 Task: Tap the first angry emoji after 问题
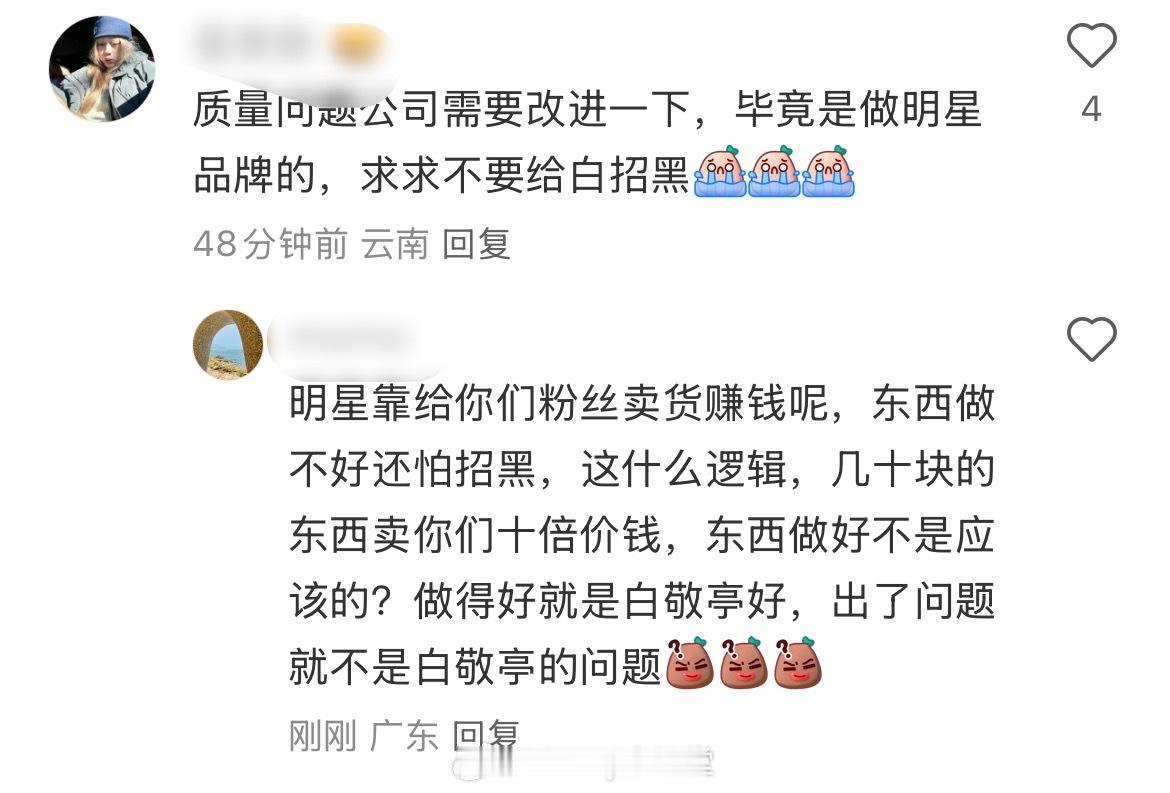click(x=689, y=662)
